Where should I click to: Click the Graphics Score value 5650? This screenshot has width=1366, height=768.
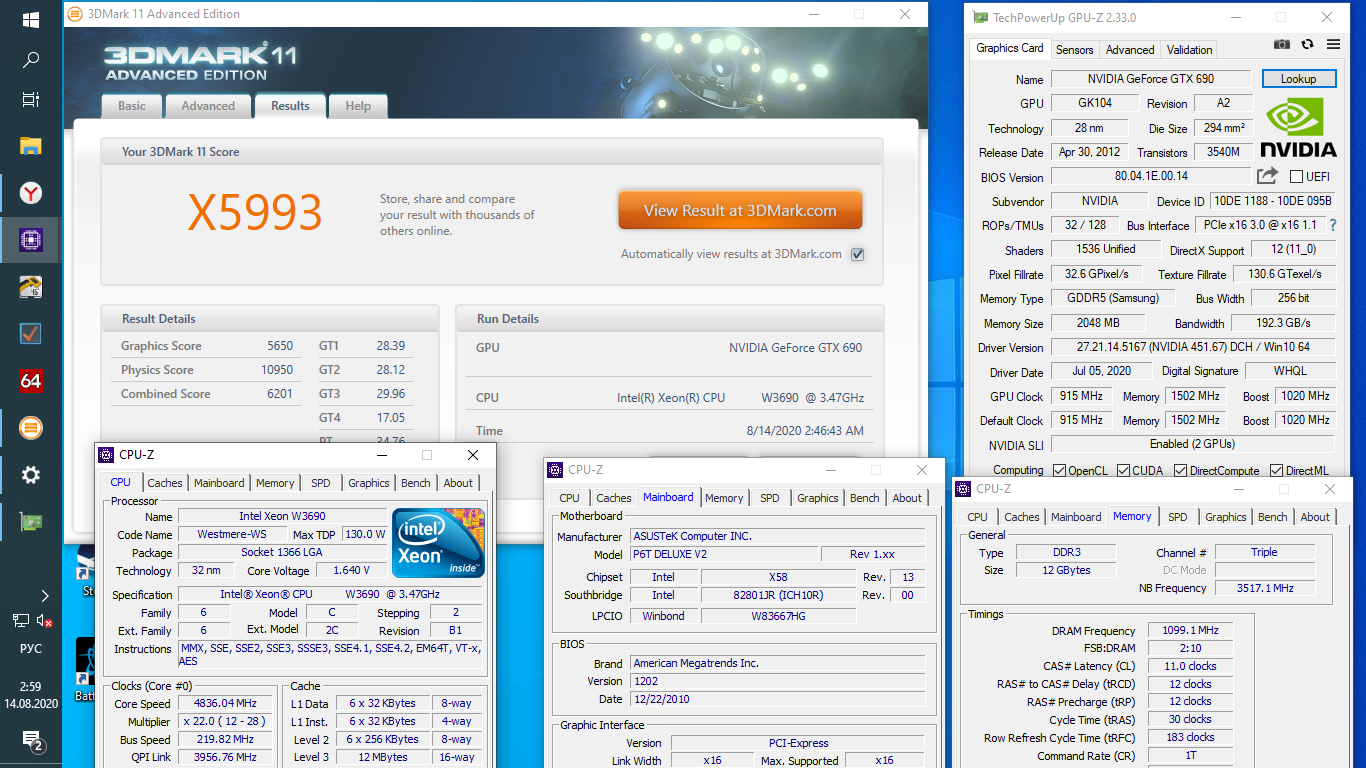coord(280,346)
